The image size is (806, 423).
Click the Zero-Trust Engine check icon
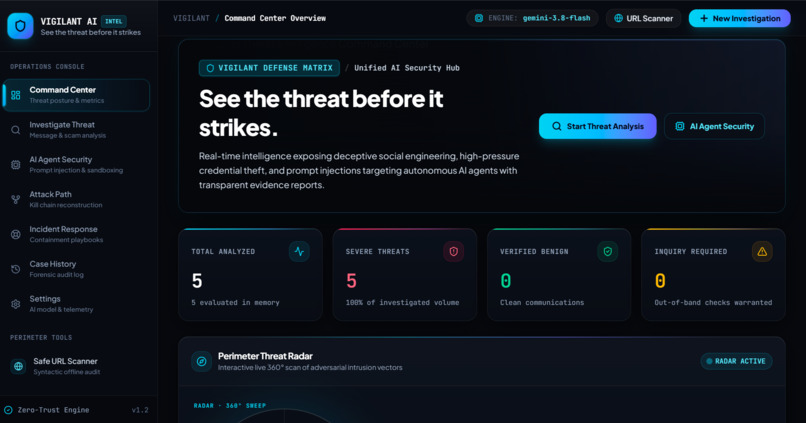(8, 410)
